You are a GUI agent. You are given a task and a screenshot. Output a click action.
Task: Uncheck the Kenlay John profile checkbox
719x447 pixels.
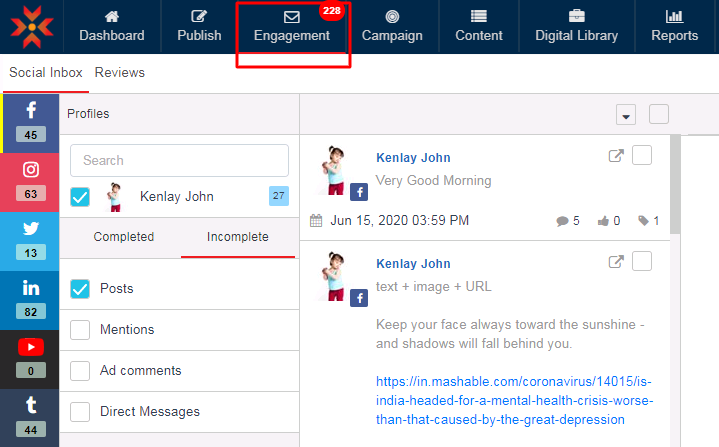81,197
